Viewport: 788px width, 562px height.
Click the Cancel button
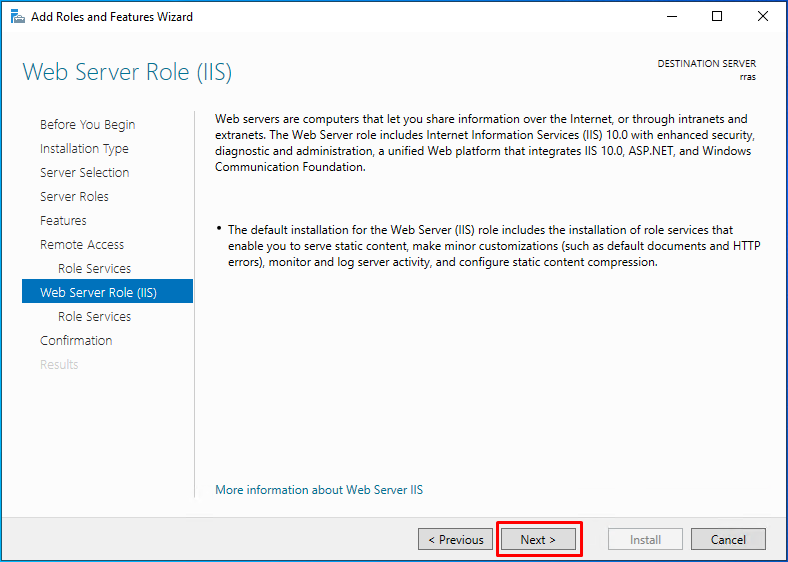point(728,539)
